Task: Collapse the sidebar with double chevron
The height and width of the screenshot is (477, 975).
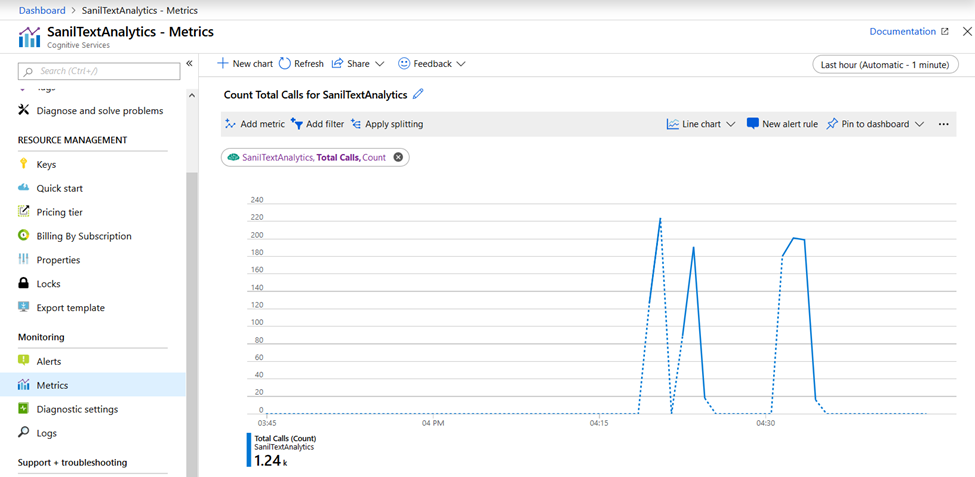Action: coord(189,63)
